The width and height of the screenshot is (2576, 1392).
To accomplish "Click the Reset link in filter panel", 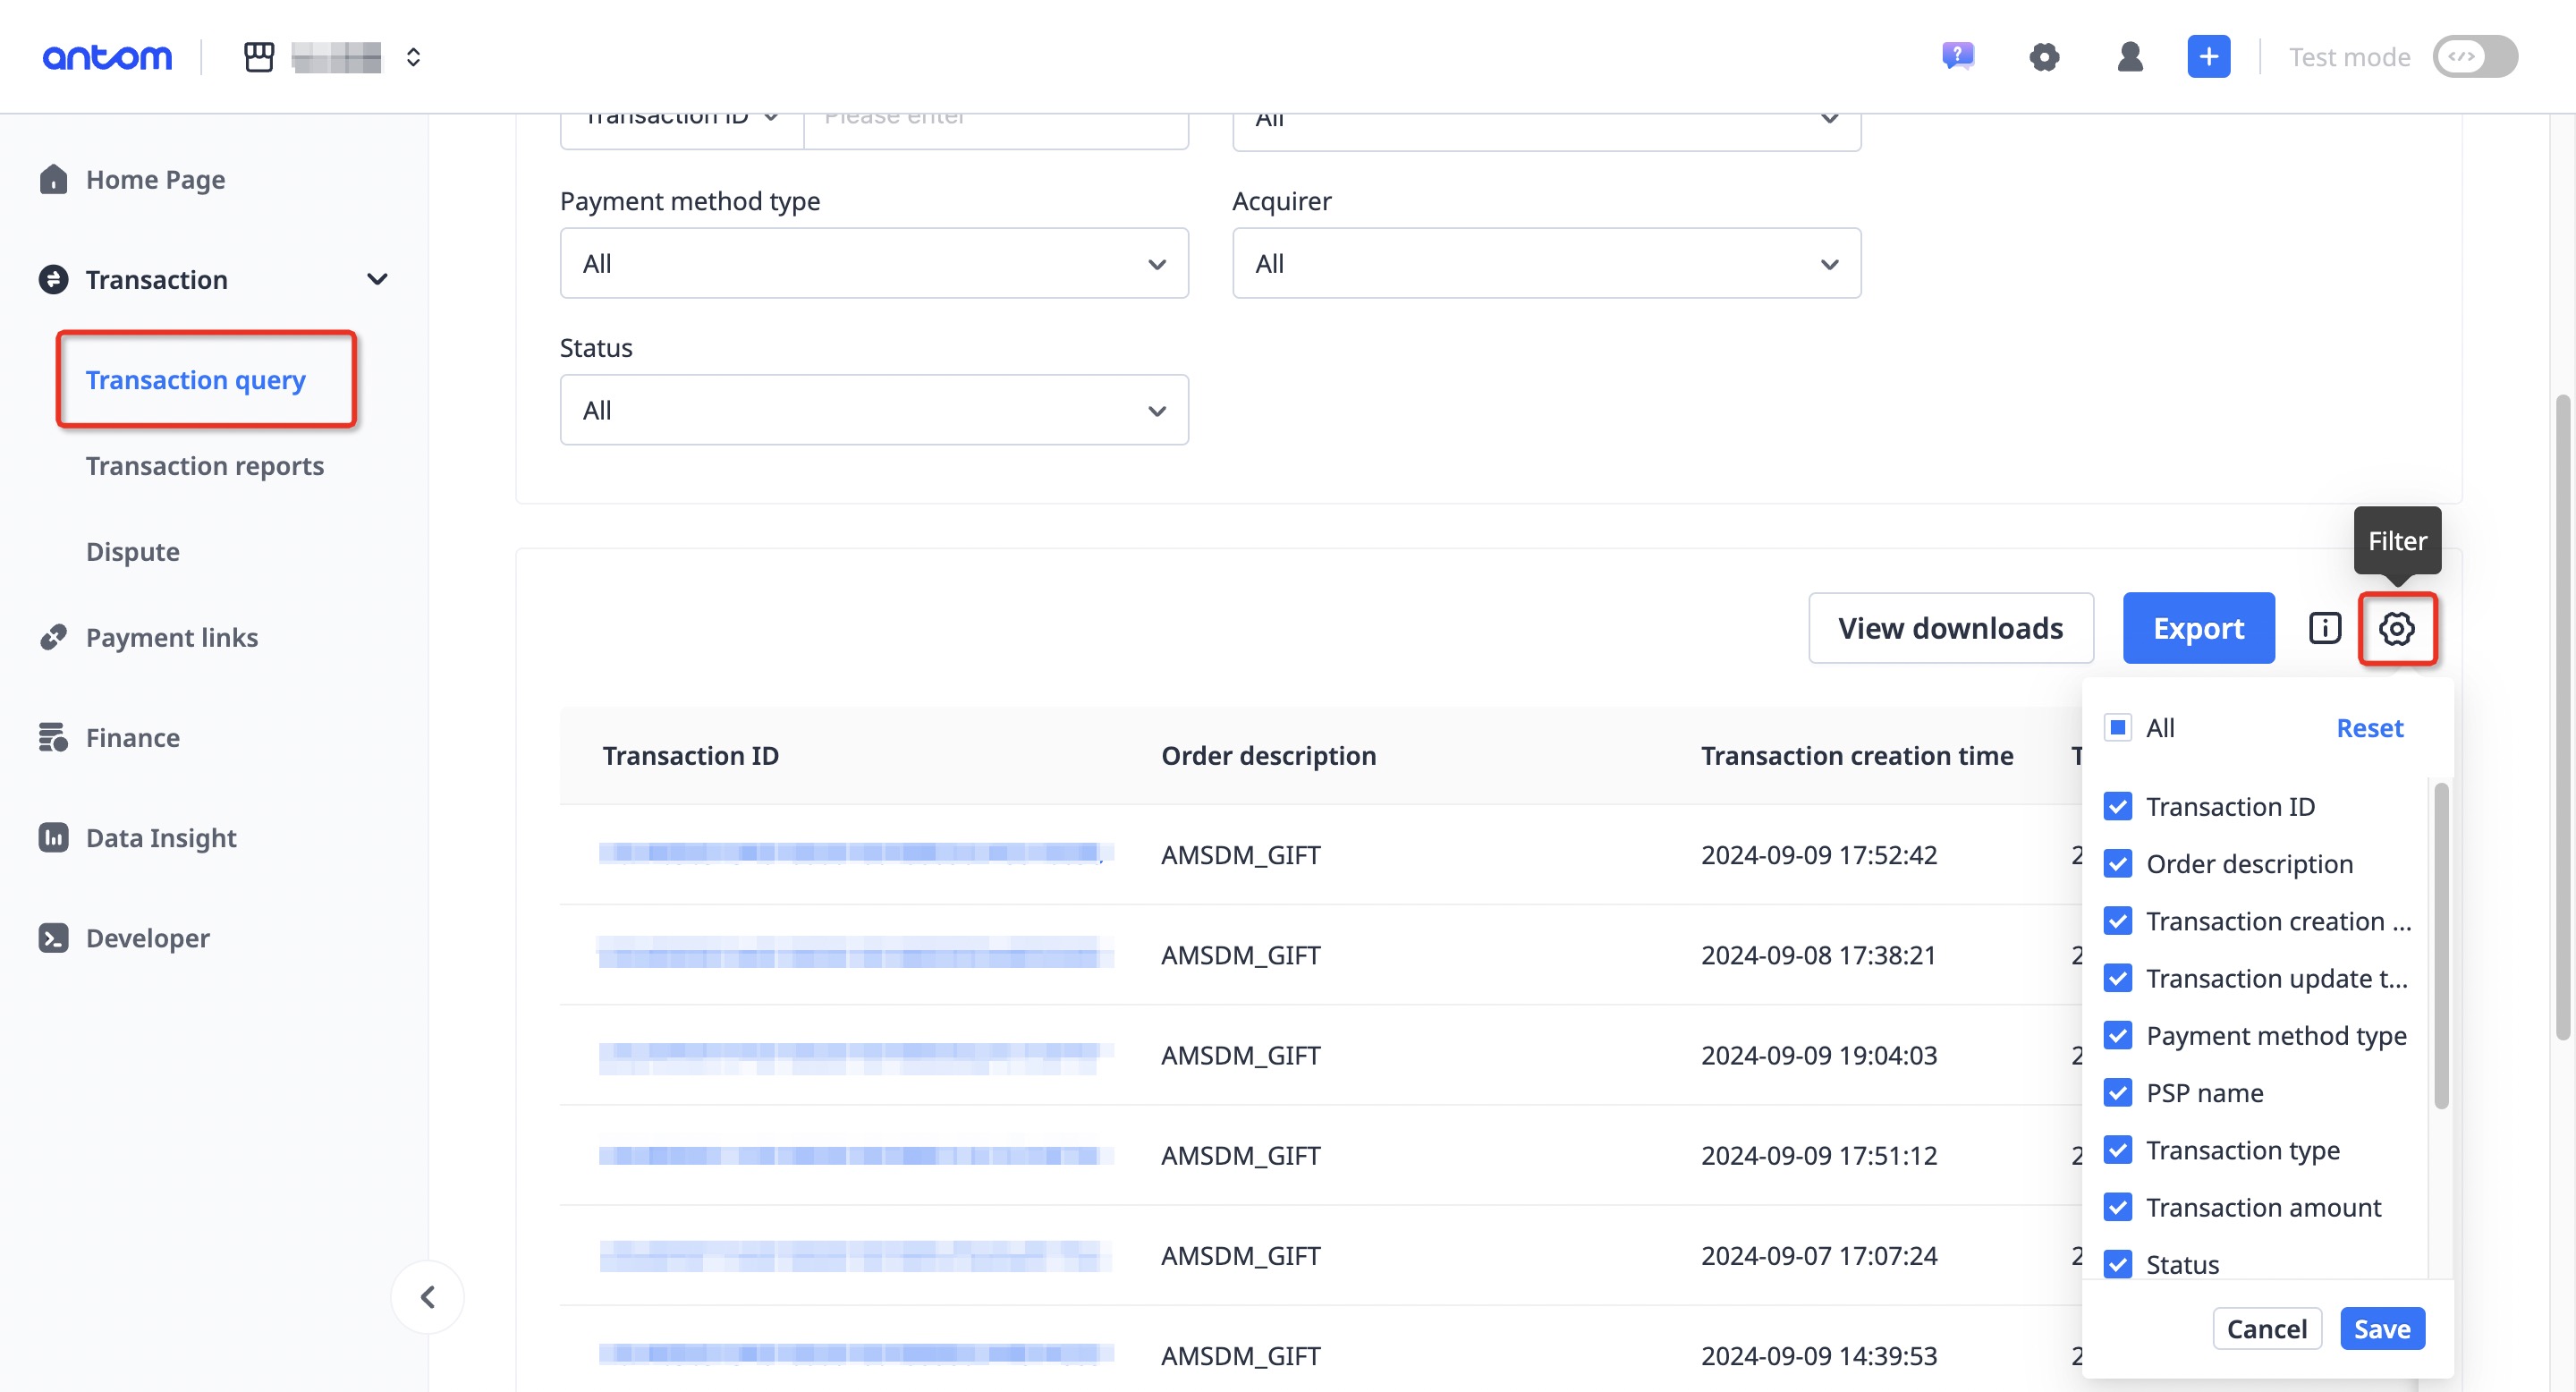I will (2368, 727).
